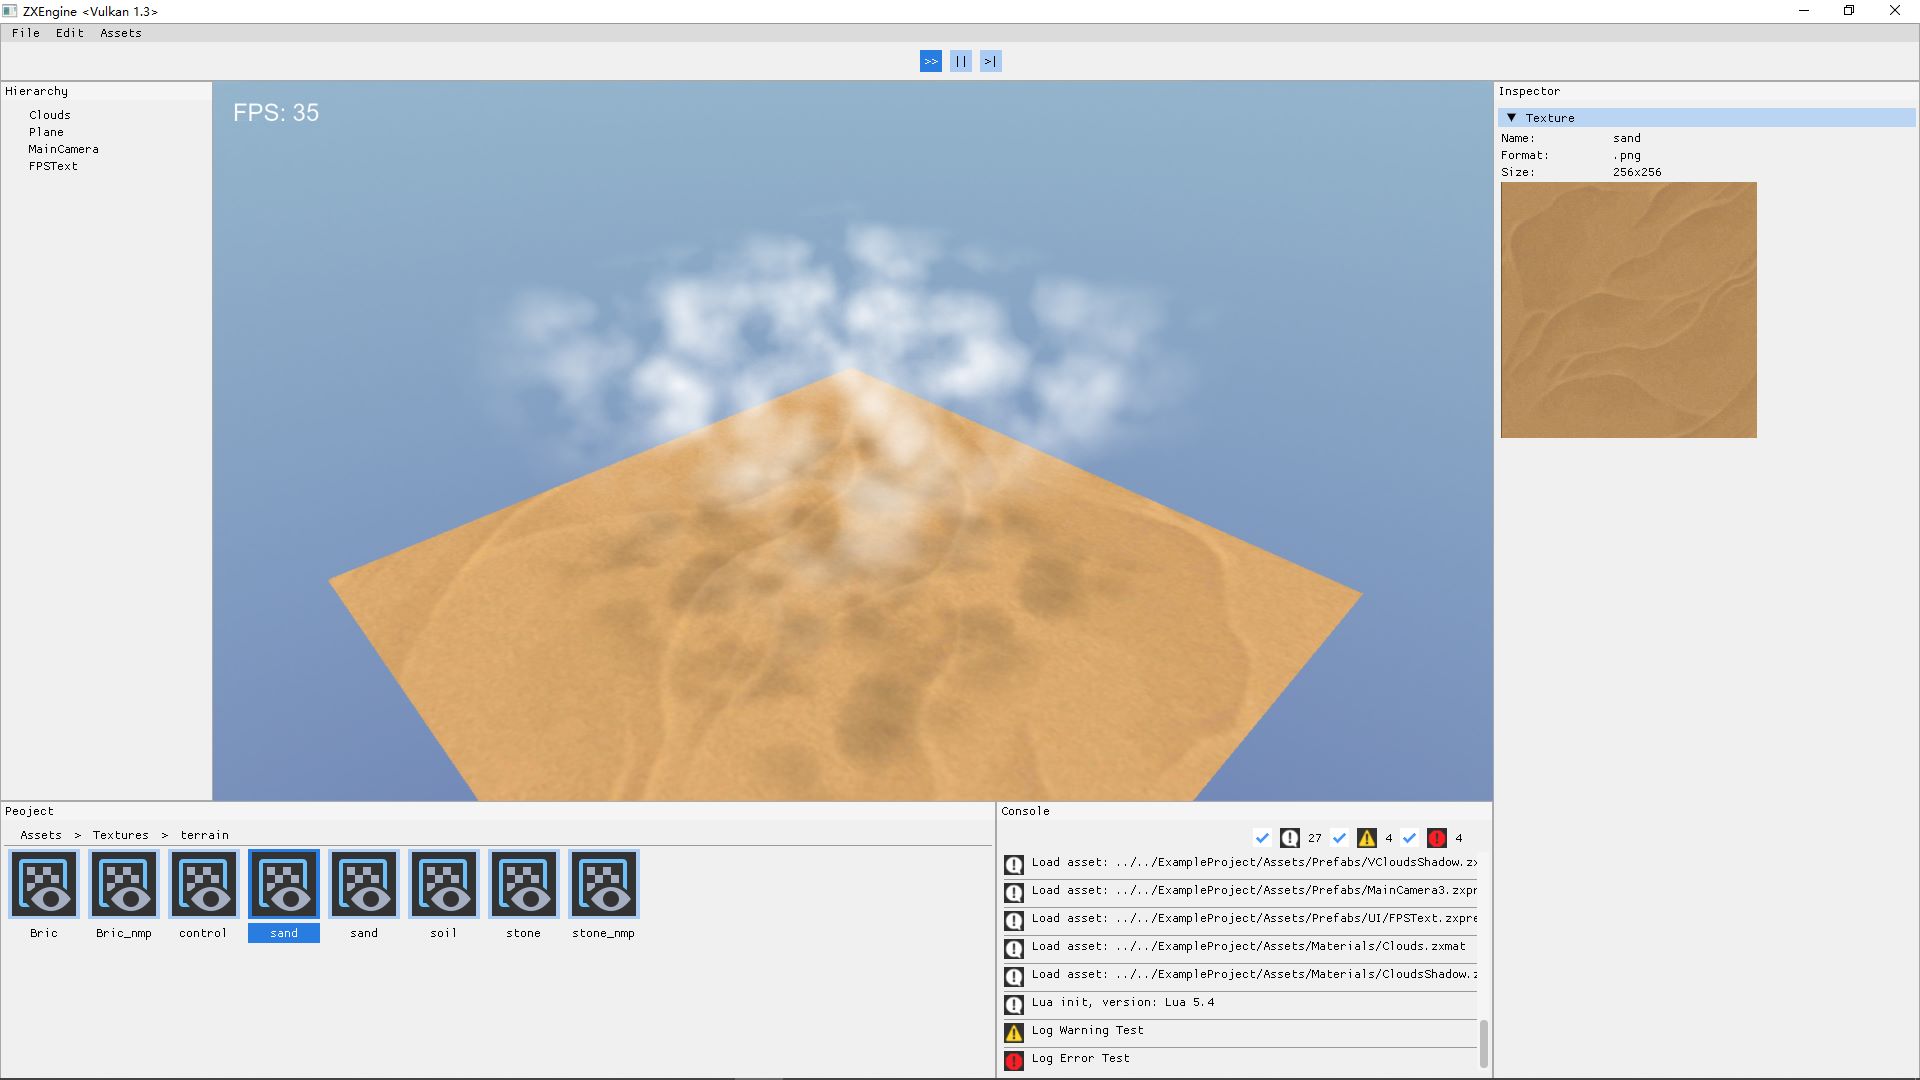Viewport: 1920px width, 1080px height.
Task: Navigate to Textures in project breadcrumb
Action: 120,835
